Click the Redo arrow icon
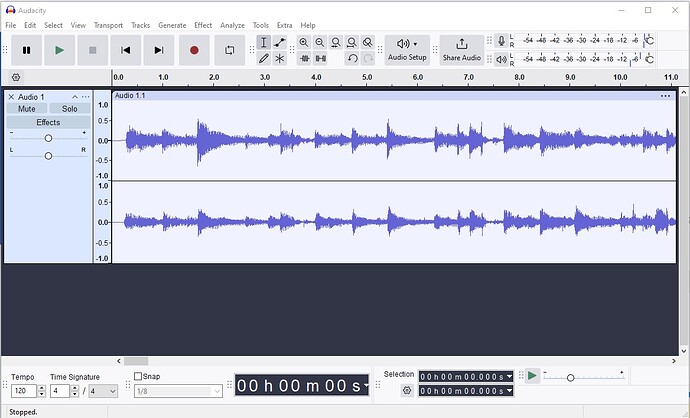The height and width of the screenshot is (418, 690). tap(368, 58)
